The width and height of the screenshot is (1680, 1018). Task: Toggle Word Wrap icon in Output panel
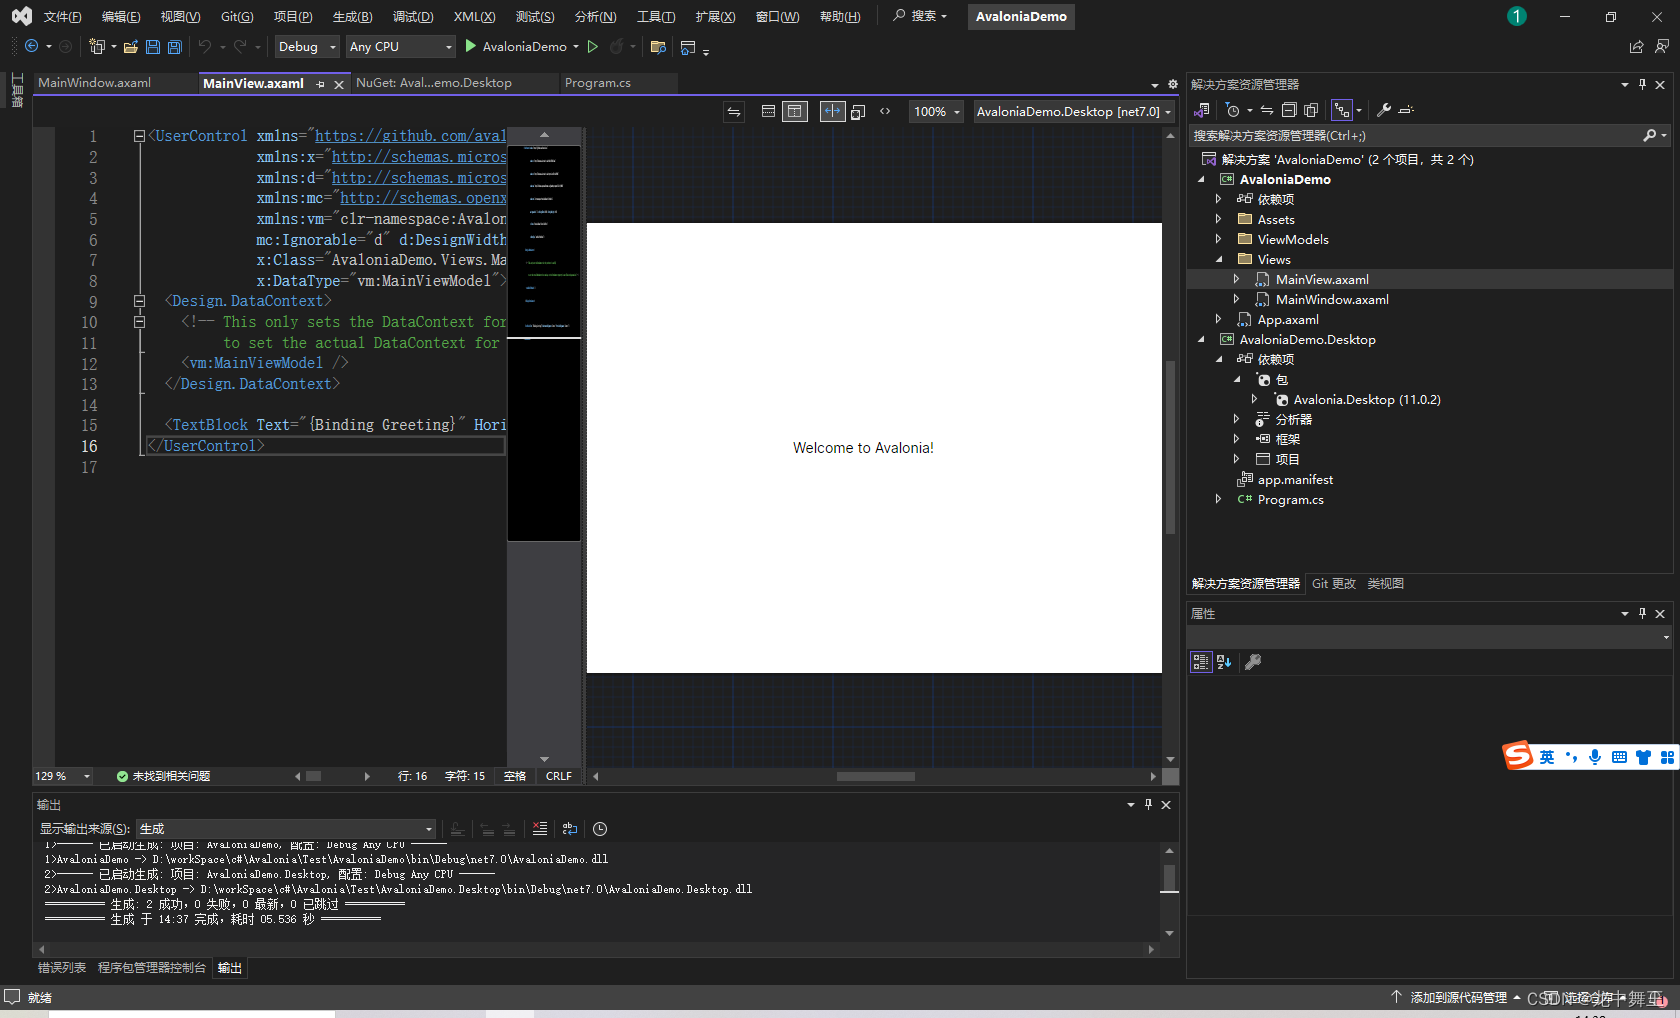tap(570, 829)
